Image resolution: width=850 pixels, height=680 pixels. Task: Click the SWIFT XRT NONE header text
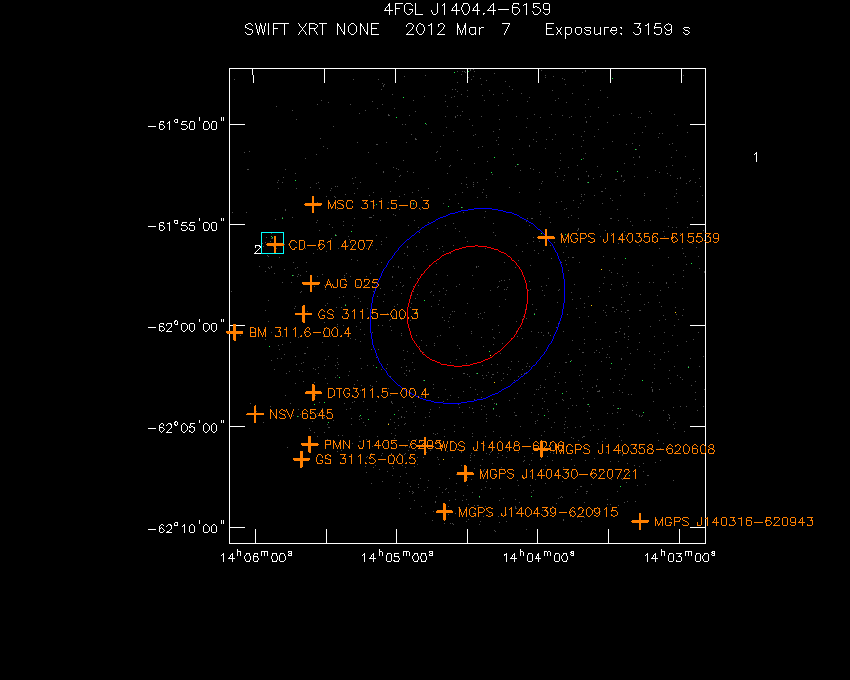coord(312,29)
